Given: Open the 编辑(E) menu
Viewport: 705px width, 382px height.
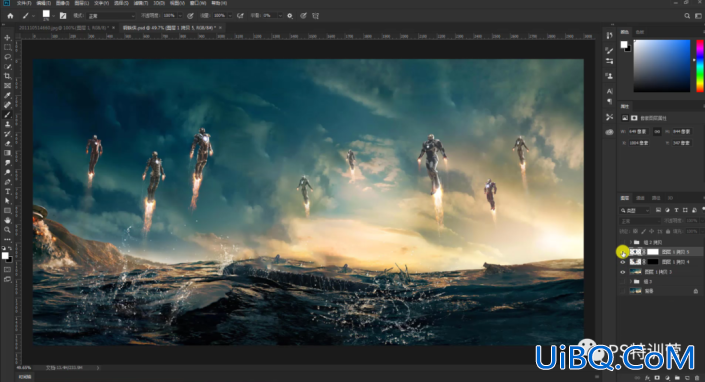Looking at the screenshot, I should click(43, 3).
